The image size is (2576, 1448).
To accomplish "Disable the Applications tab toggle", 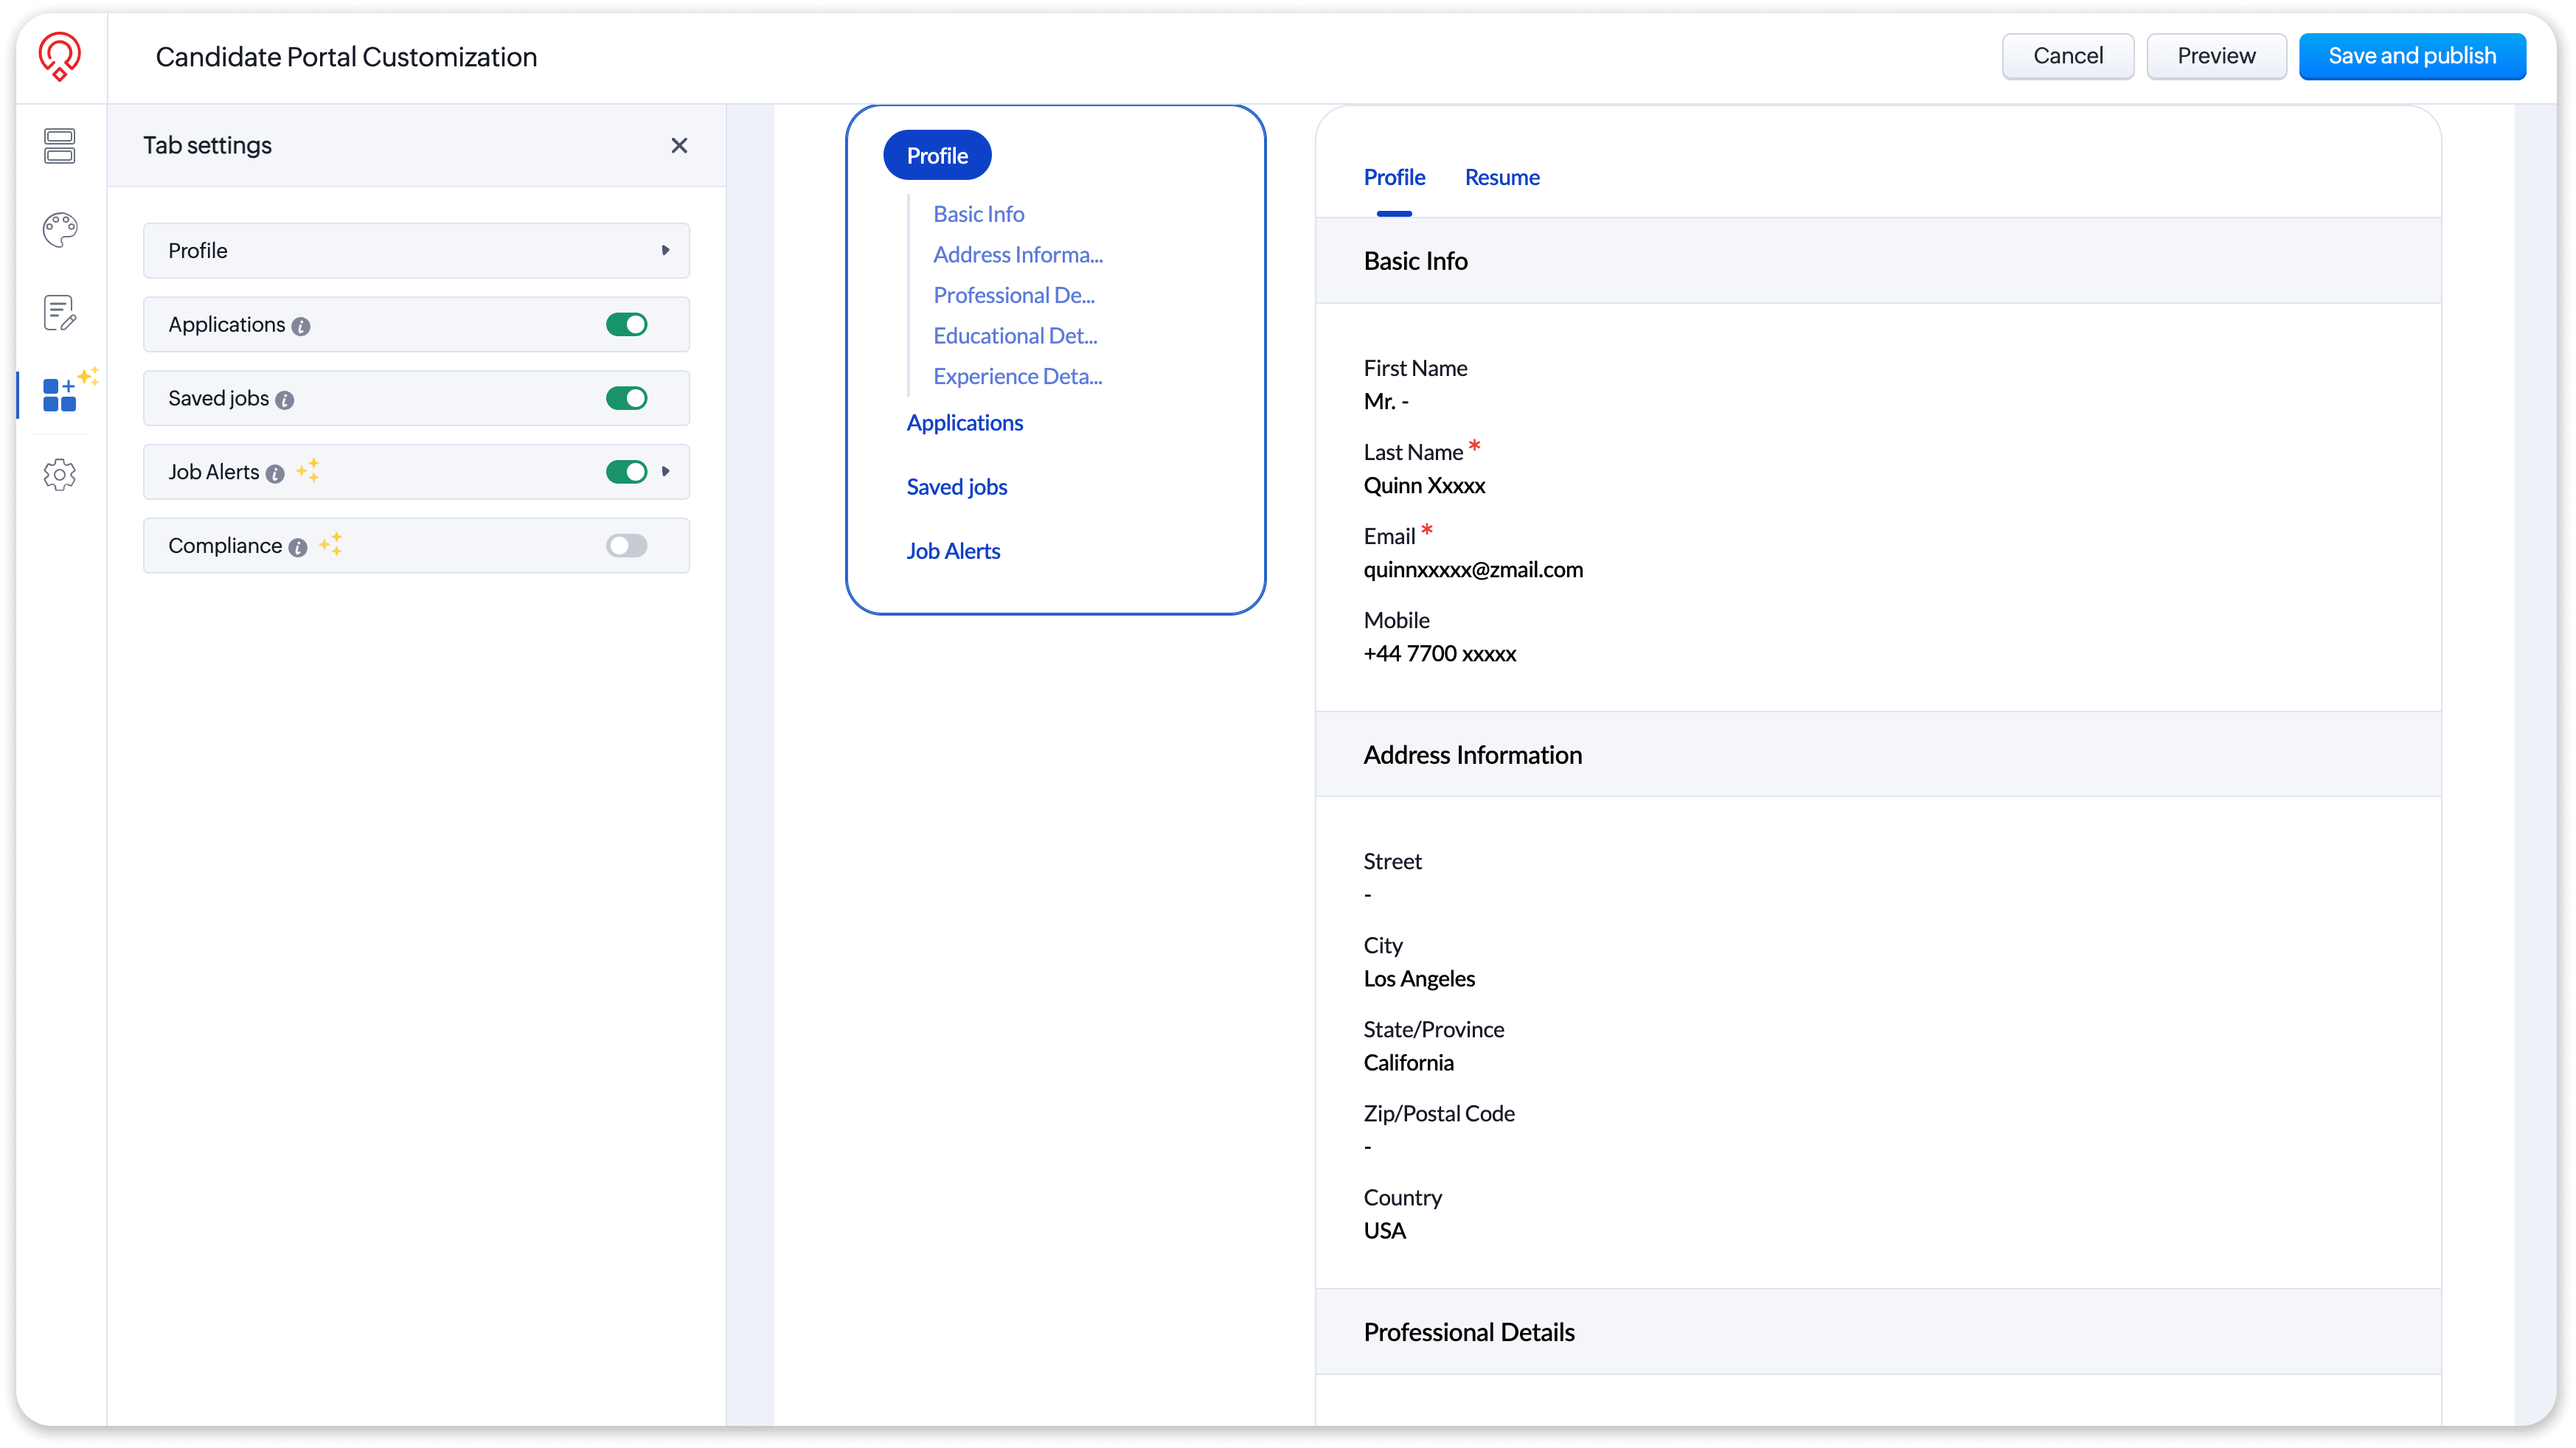I will 626,324.
